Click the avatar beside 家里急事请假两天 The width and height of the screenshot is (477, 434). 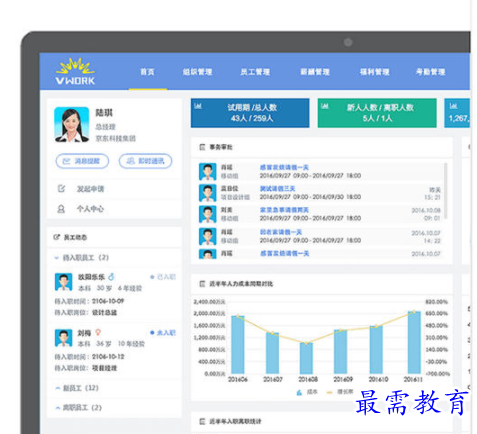[207, 214]
